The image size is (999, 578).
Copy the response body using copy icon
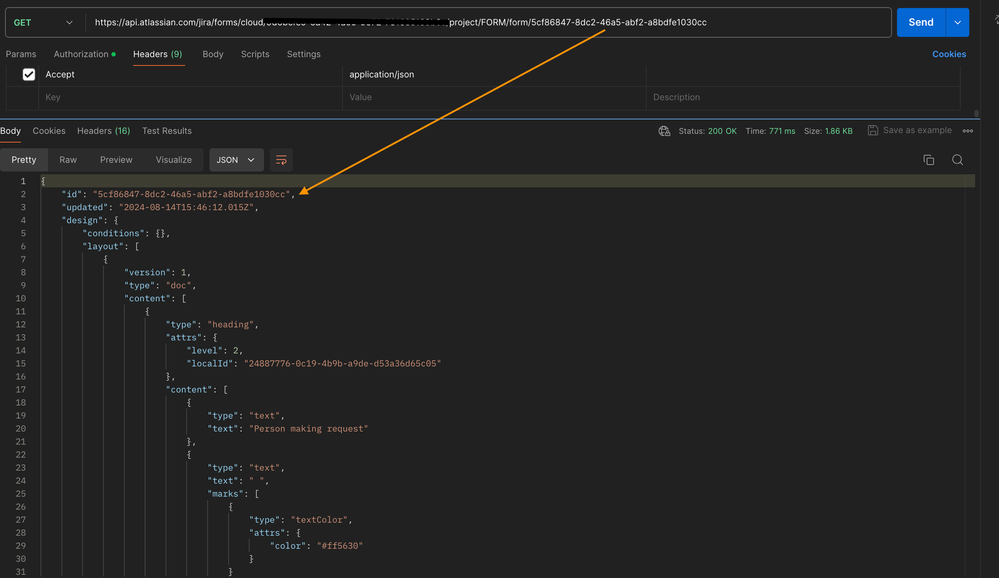[928, 159]
